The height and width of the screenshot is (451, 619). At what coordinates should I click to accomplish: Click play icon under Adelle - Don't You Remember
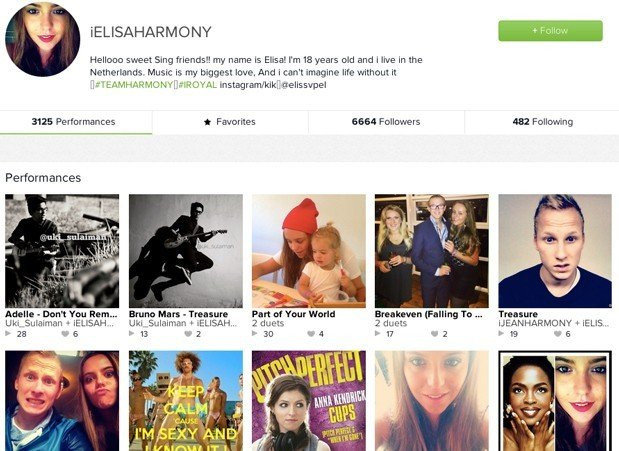[x=8, y=334]
